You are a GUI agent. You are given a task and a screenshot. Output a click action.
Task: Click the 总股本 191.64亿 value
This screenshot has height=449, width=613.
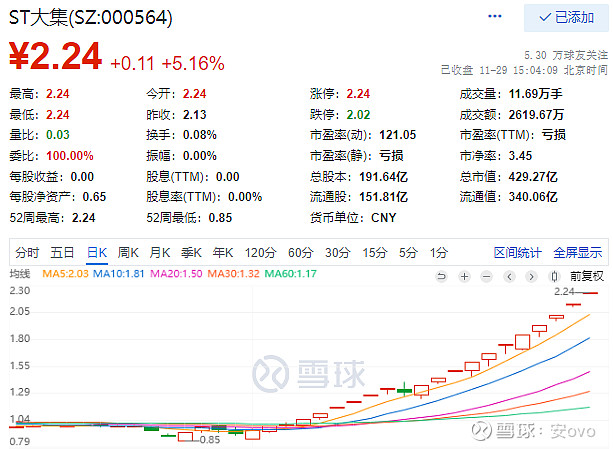[384, 177]
